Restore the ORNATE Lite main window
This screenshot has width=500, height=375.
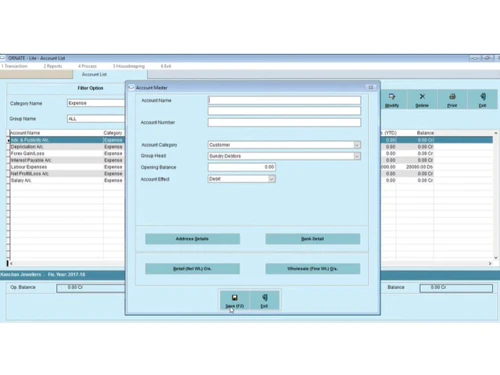(x=487, y=58)
